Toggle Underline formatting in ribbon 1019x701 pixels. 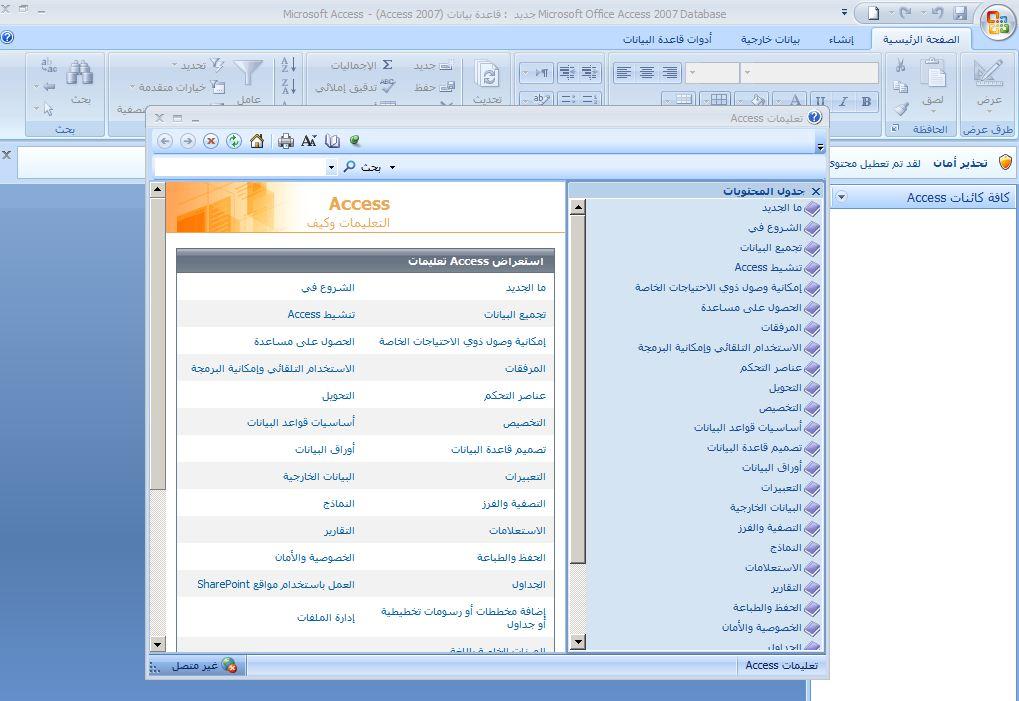821,100
